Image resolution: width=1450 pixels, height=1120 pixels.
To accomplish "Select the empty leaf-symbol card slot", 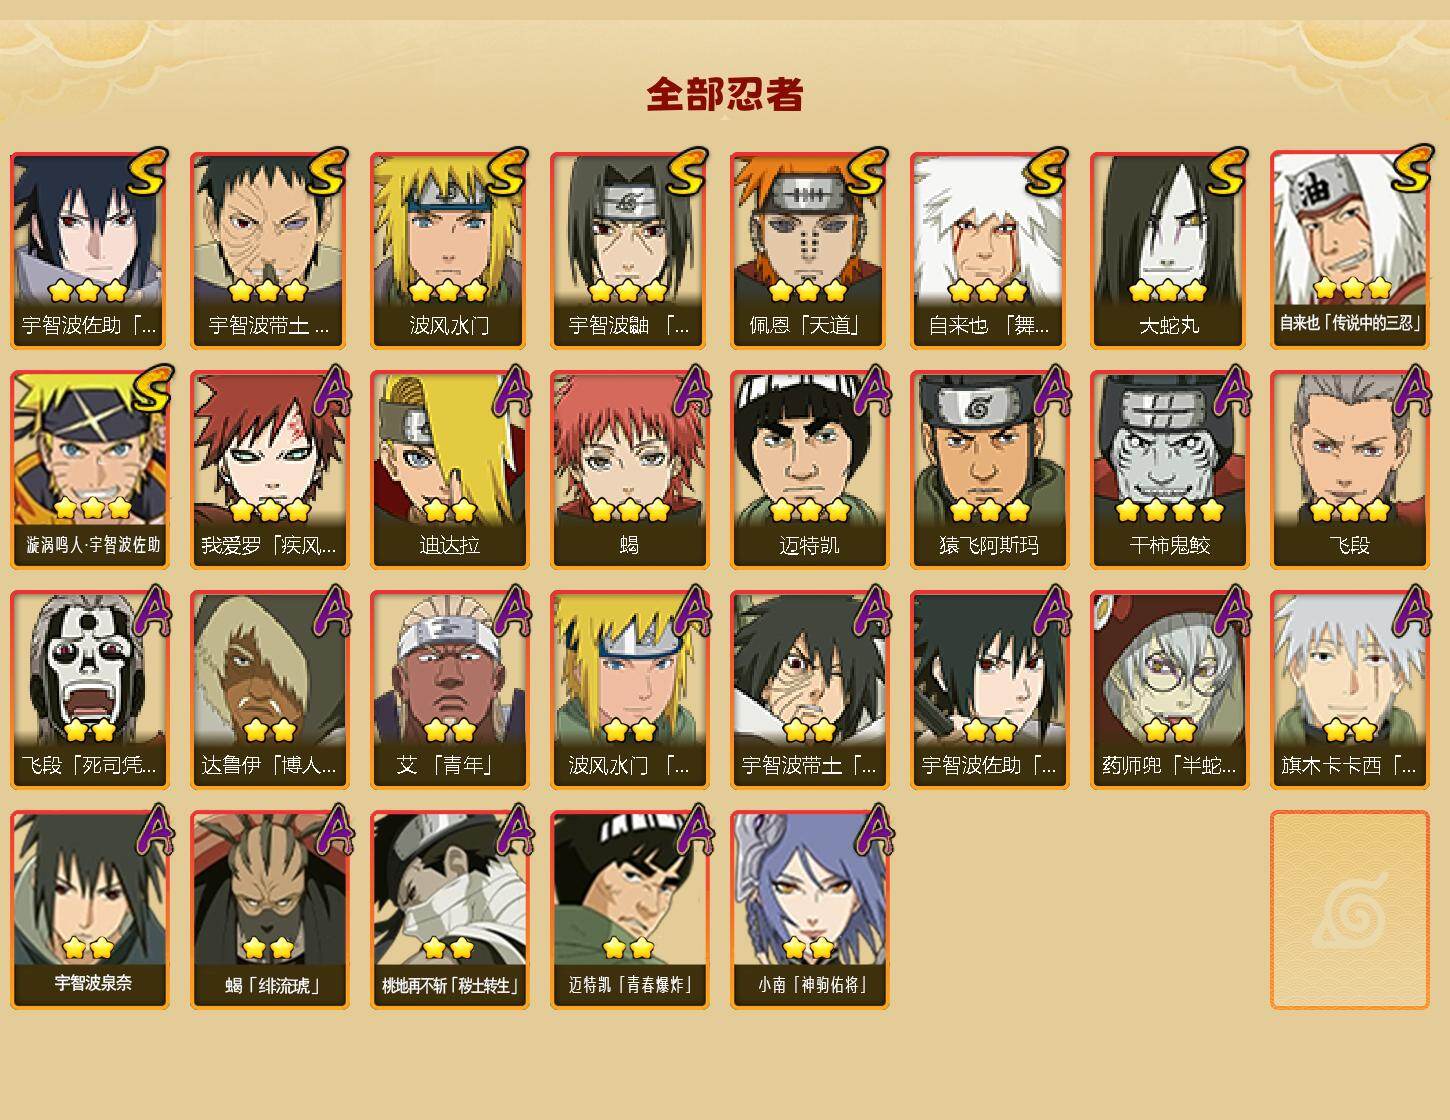I will click(1350, 910).
